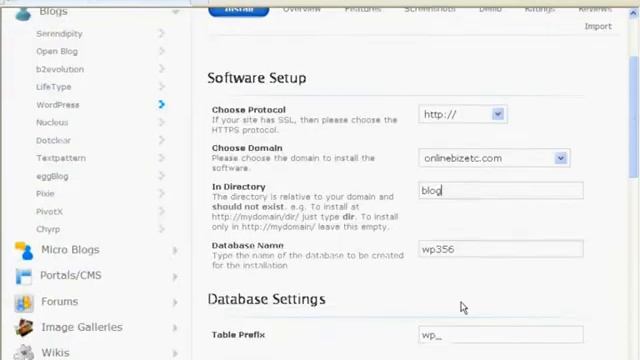Click the Micro Blogs category icon
This screenshot has height=360, width=640.
(x=24, y=251)
